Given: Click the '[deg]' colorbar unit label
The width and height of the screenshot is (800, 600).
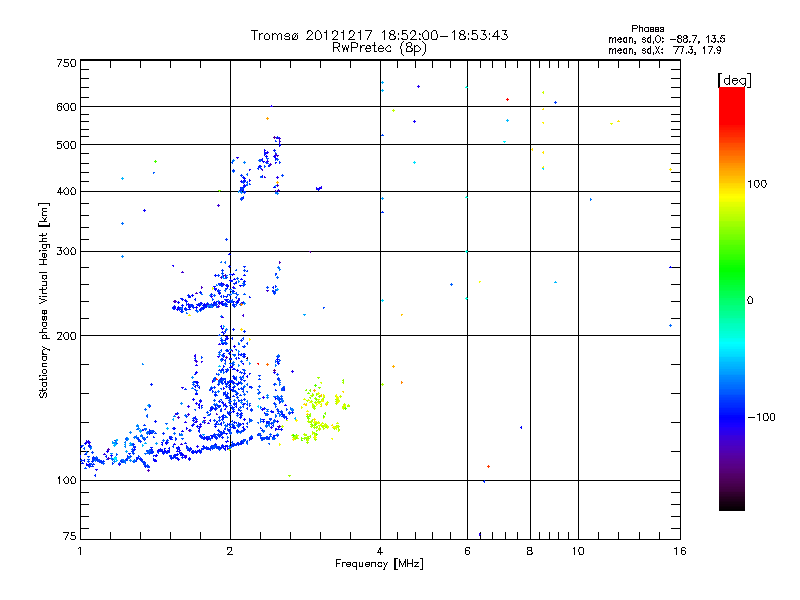Looking at the screenshot, I should click(x=734, y=80).
